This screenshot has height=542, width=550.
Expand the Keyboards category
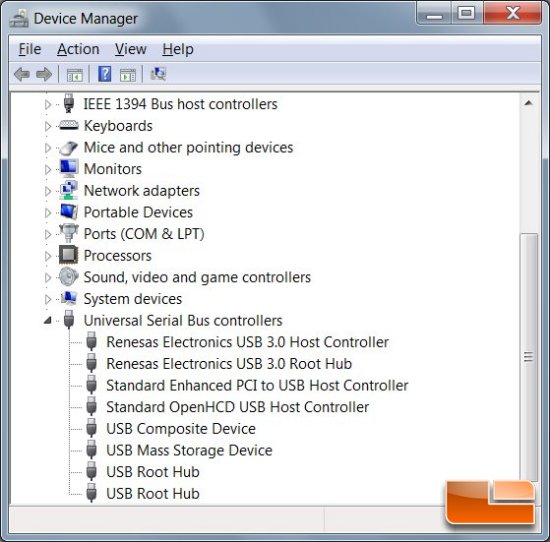pyautogui.click(x=48, y=126)
